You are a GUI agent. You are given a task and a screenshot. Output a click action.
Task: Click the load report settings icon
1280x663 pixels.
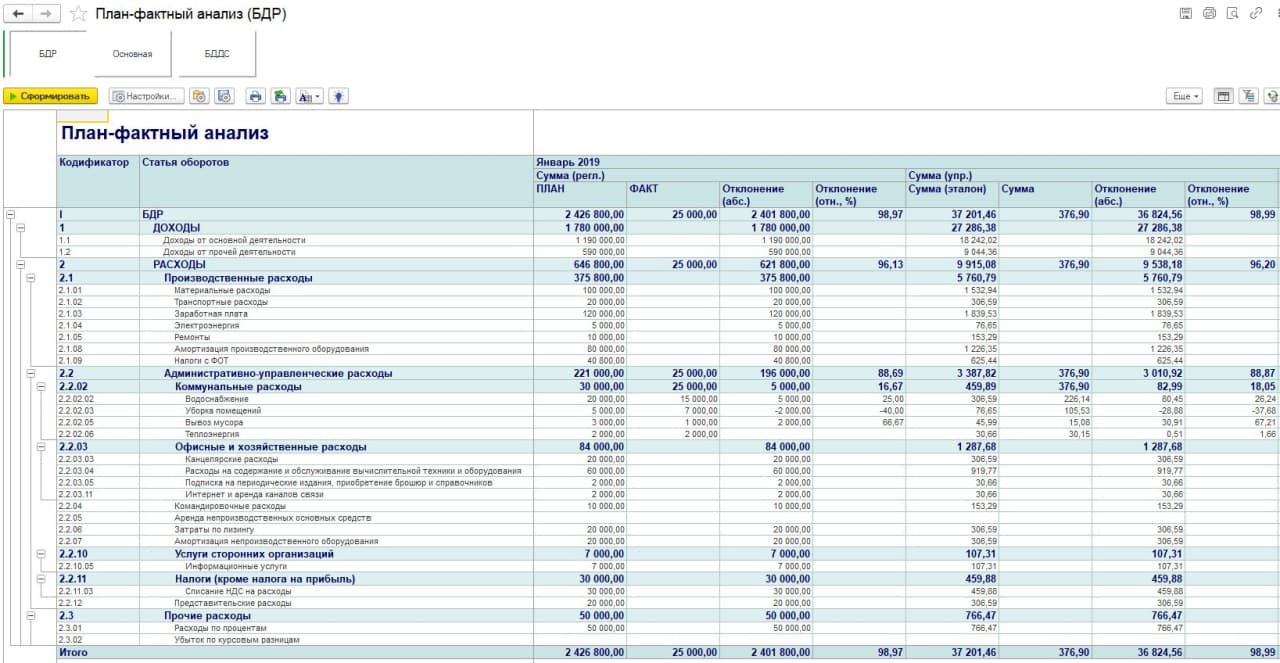tap(199, 97)
